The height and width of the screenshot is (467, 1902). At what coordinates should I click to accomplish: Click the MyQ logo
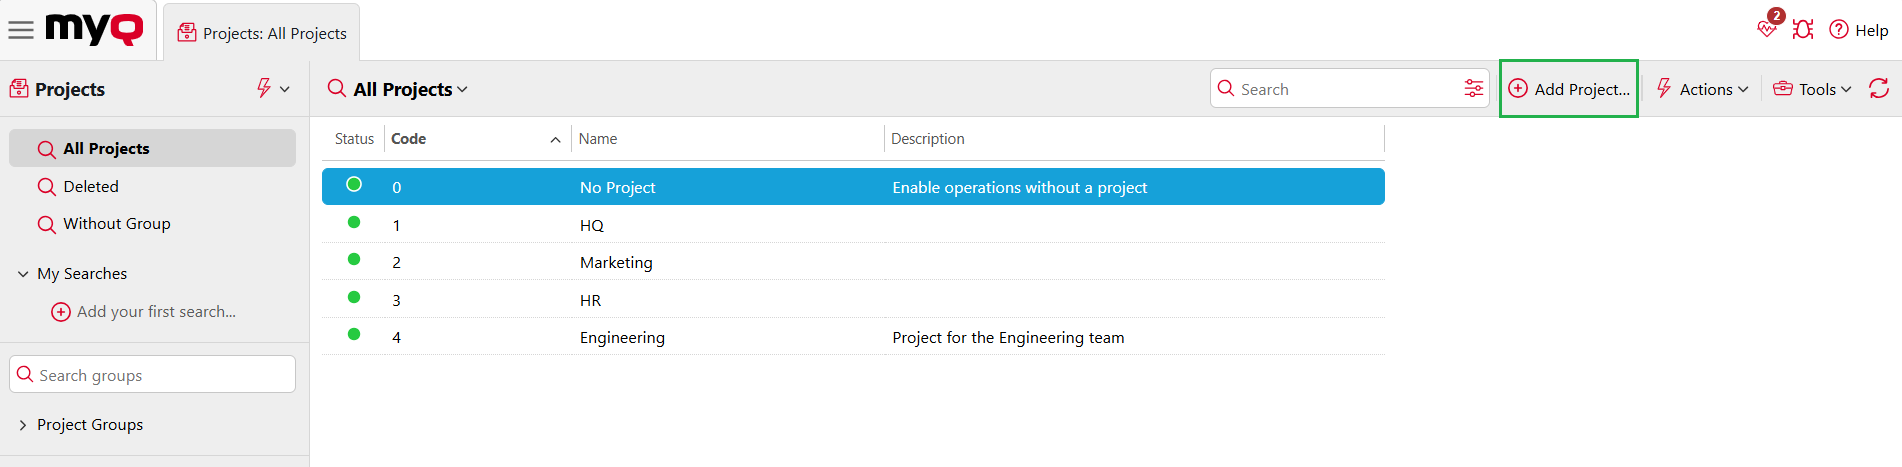(x=94, y=29)
